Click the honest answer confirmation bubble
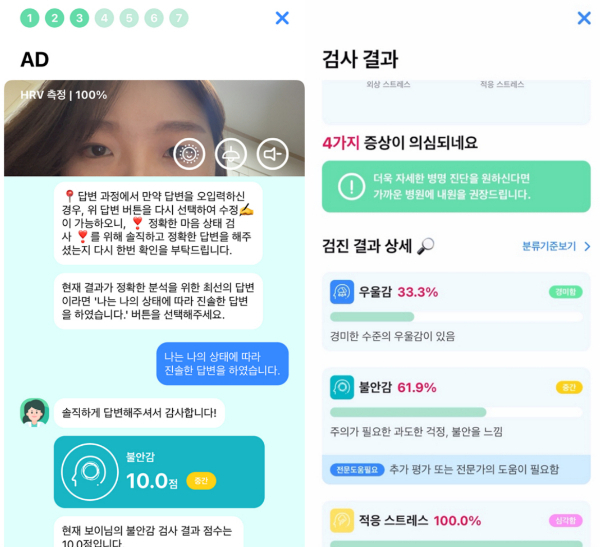 222,364
